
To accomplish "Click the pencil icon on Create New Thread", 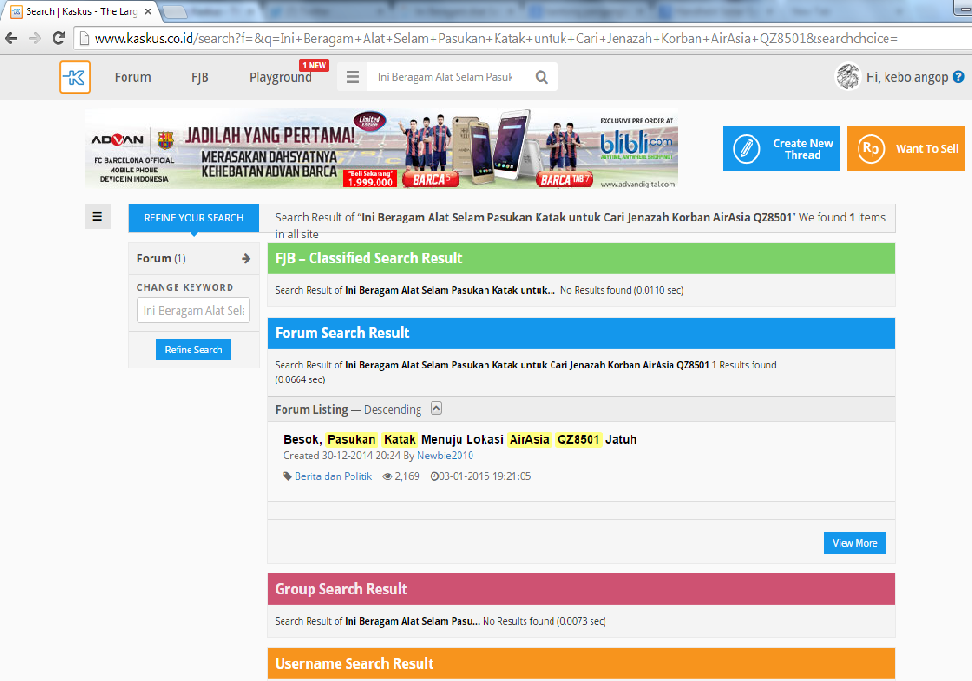I will pos(745,149).
